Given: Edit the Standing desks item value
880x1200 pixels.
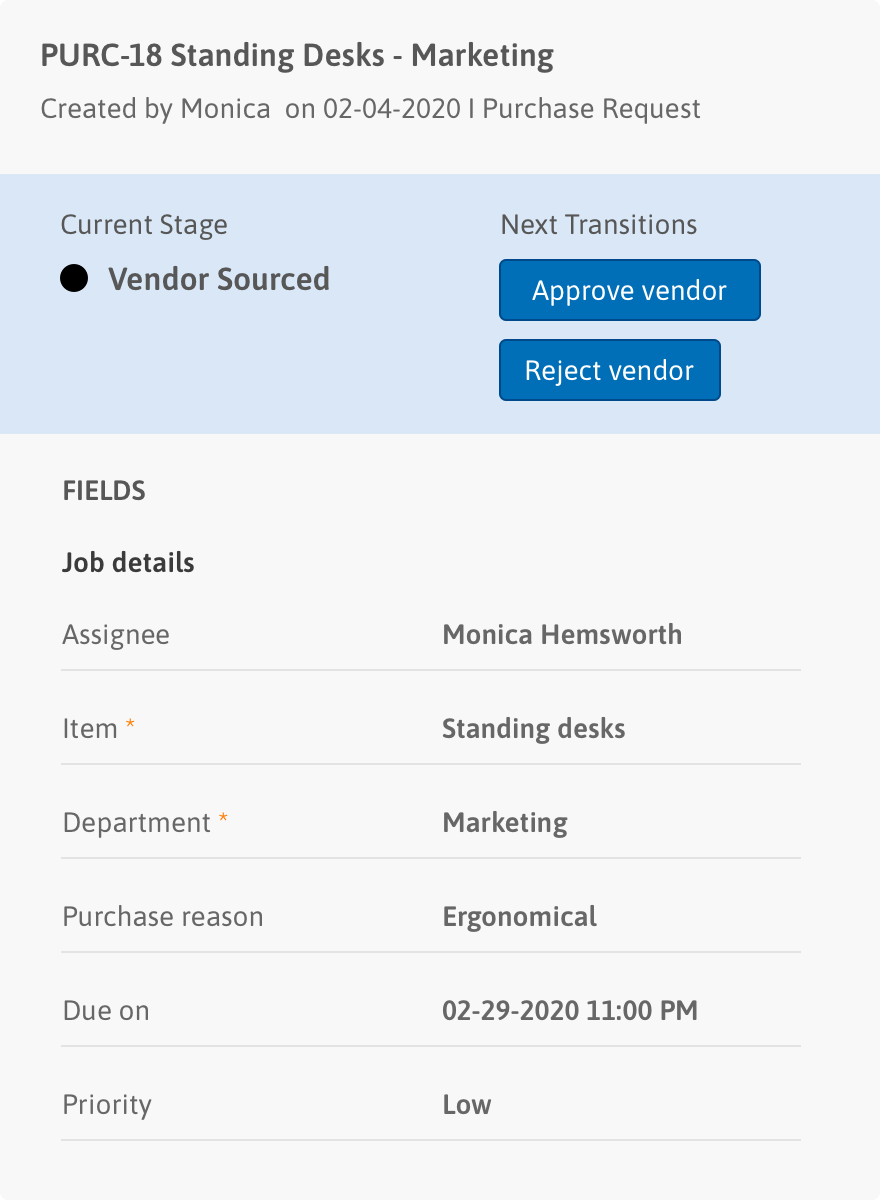Looking at the screenshot, I should coord(534,728).
